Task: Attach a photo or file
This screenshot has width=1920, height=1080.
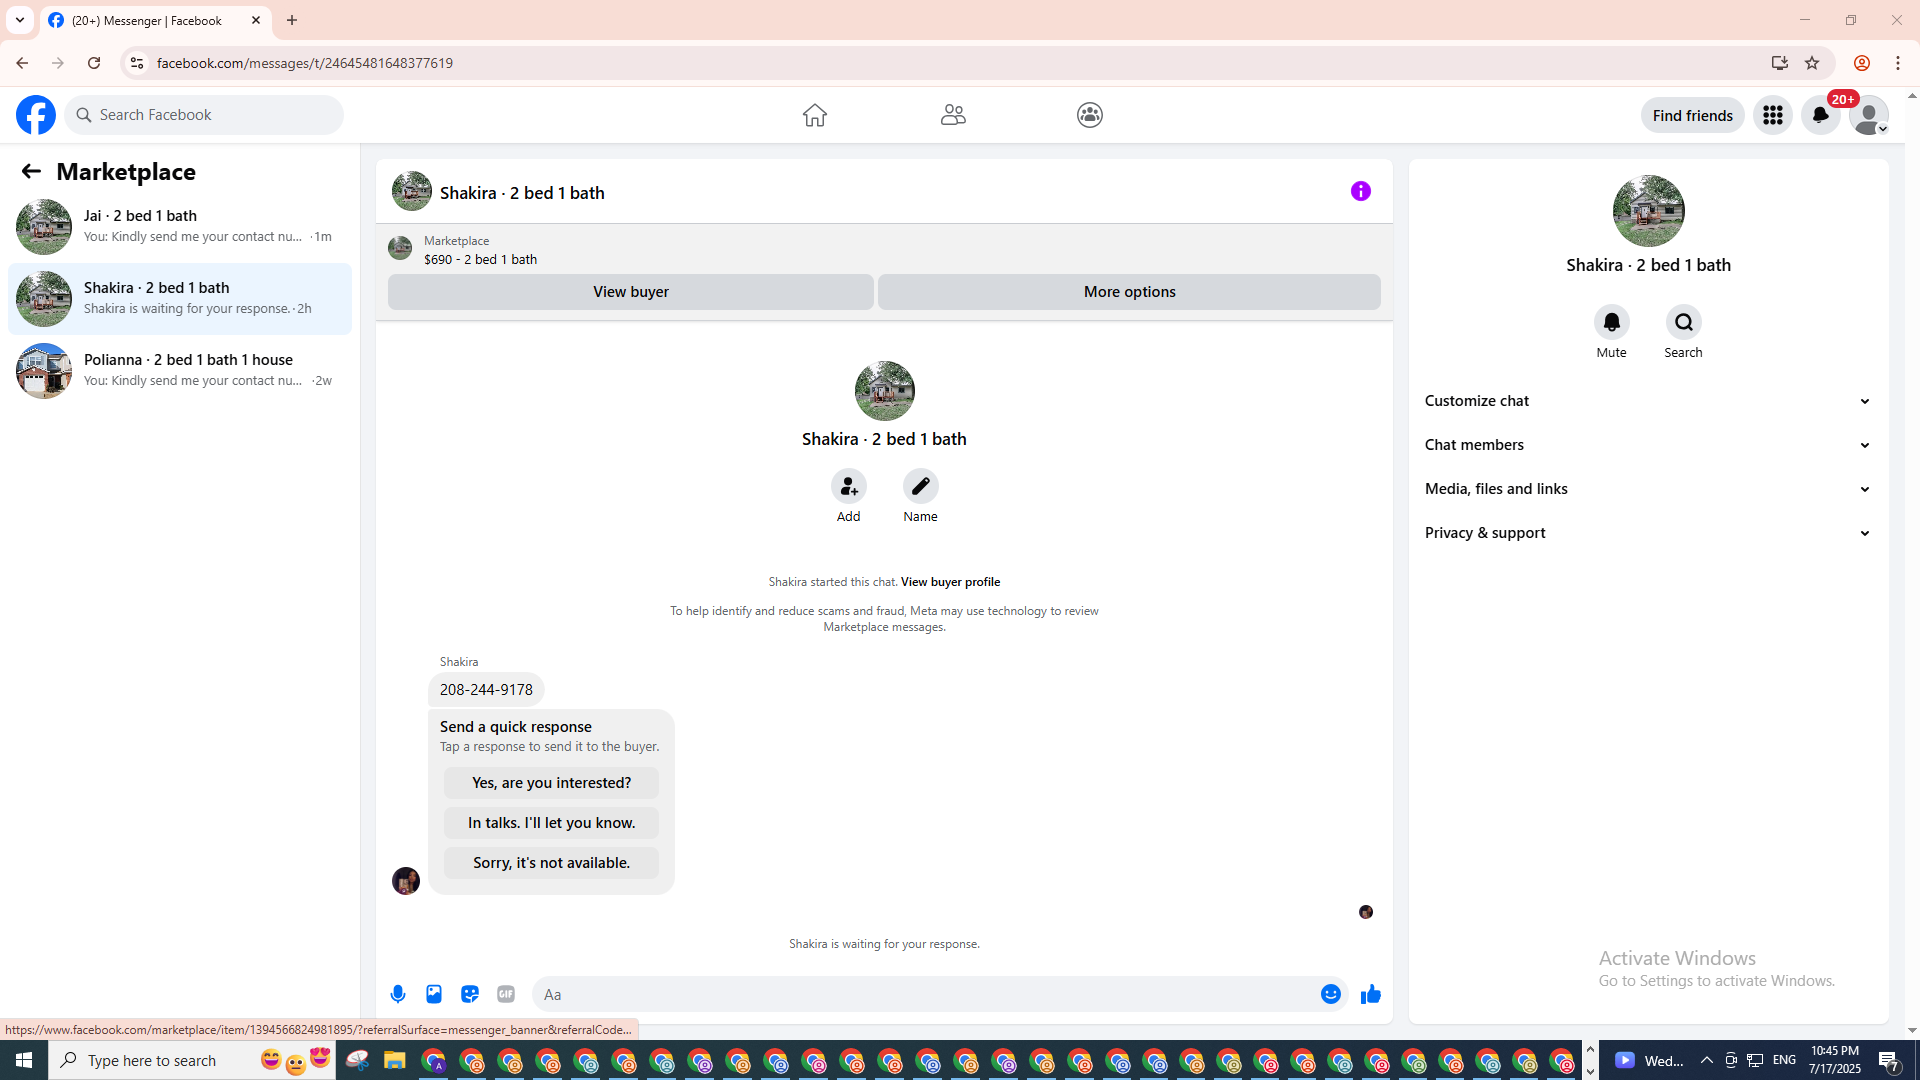Action: click(434, 994)
